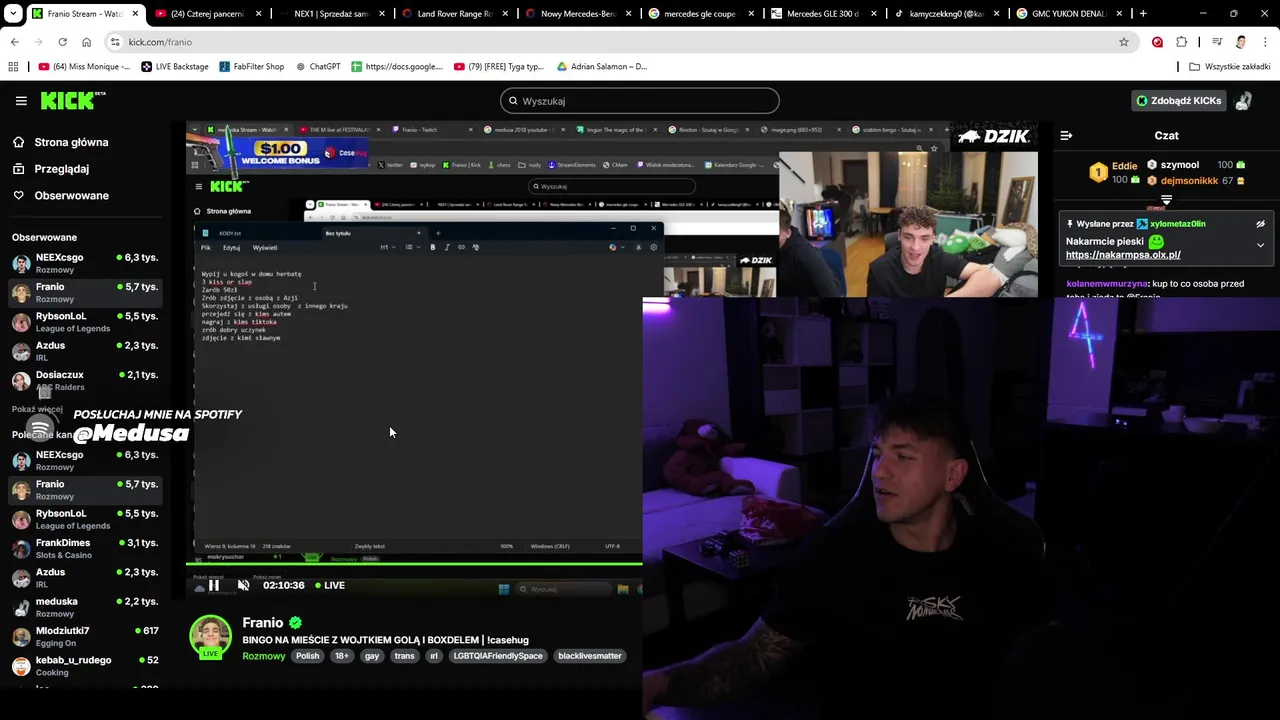
Task: Expand the pinned message chevron
Action: pos(1260,245)
